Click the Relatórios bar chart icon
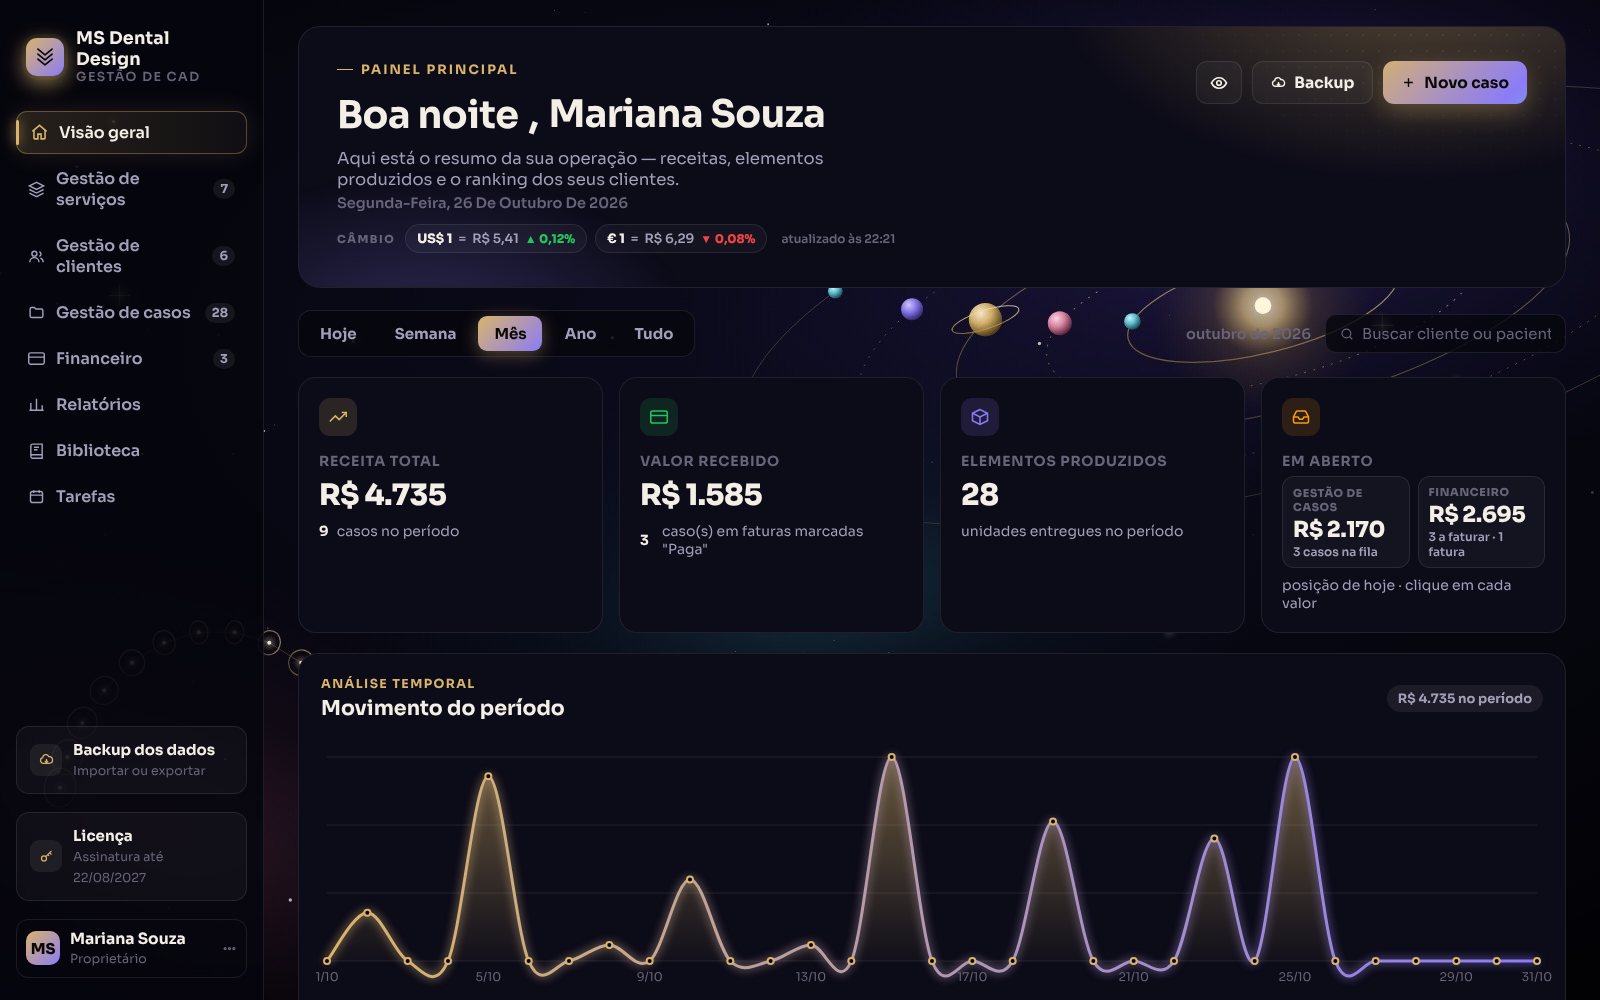Image resolution: width=1600 pixels, height=1000 pixels. pos(36,404)
